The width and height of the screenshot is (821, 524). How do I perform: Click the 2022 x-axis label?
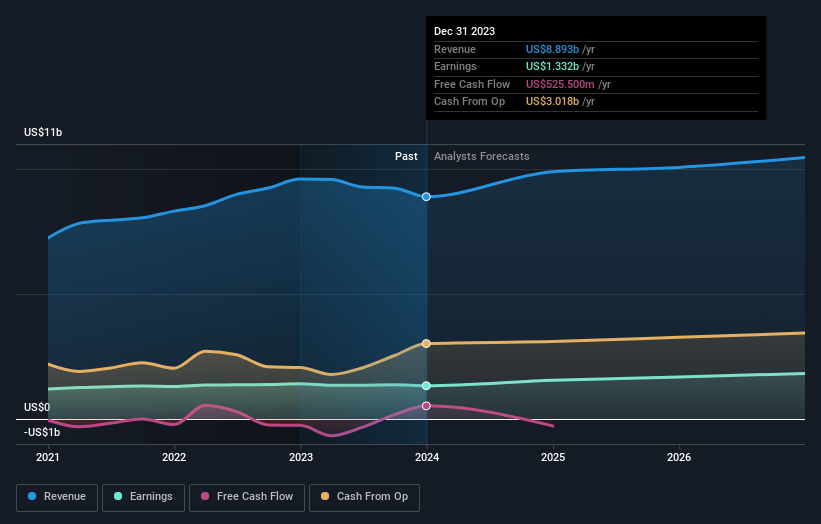[x=174, y=458]
